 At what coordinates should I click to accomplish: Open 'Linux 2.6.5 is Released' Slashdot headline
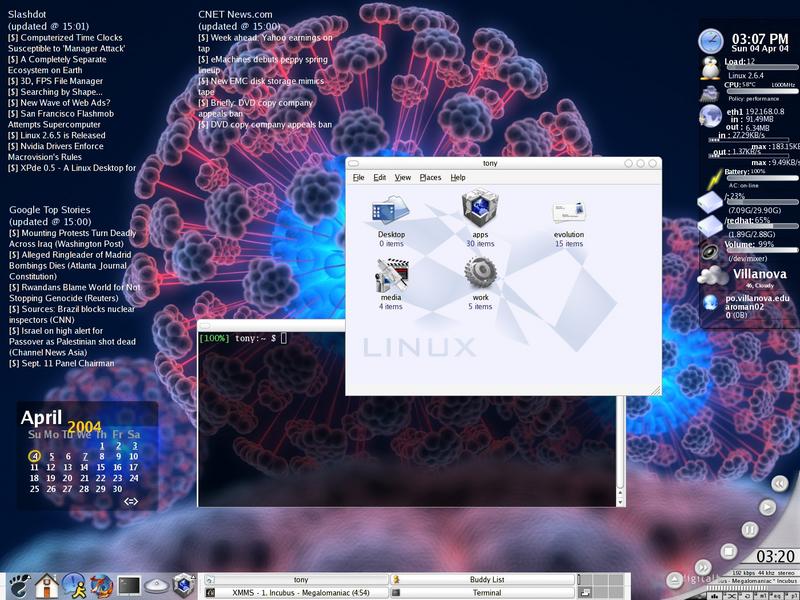pos(57,135)
